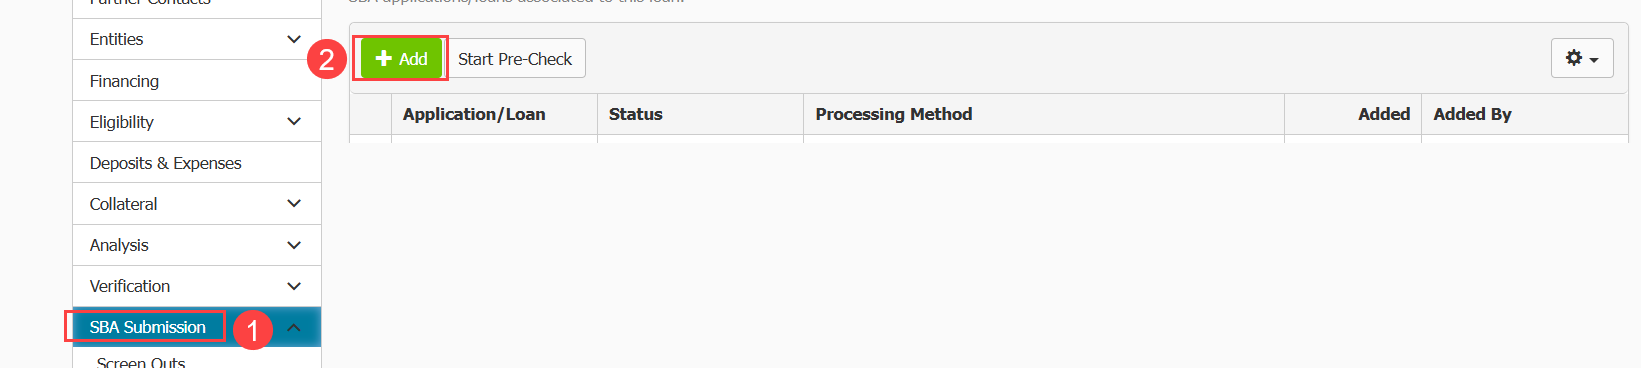
Task: Click the green Add button
Action: (401, 59)
